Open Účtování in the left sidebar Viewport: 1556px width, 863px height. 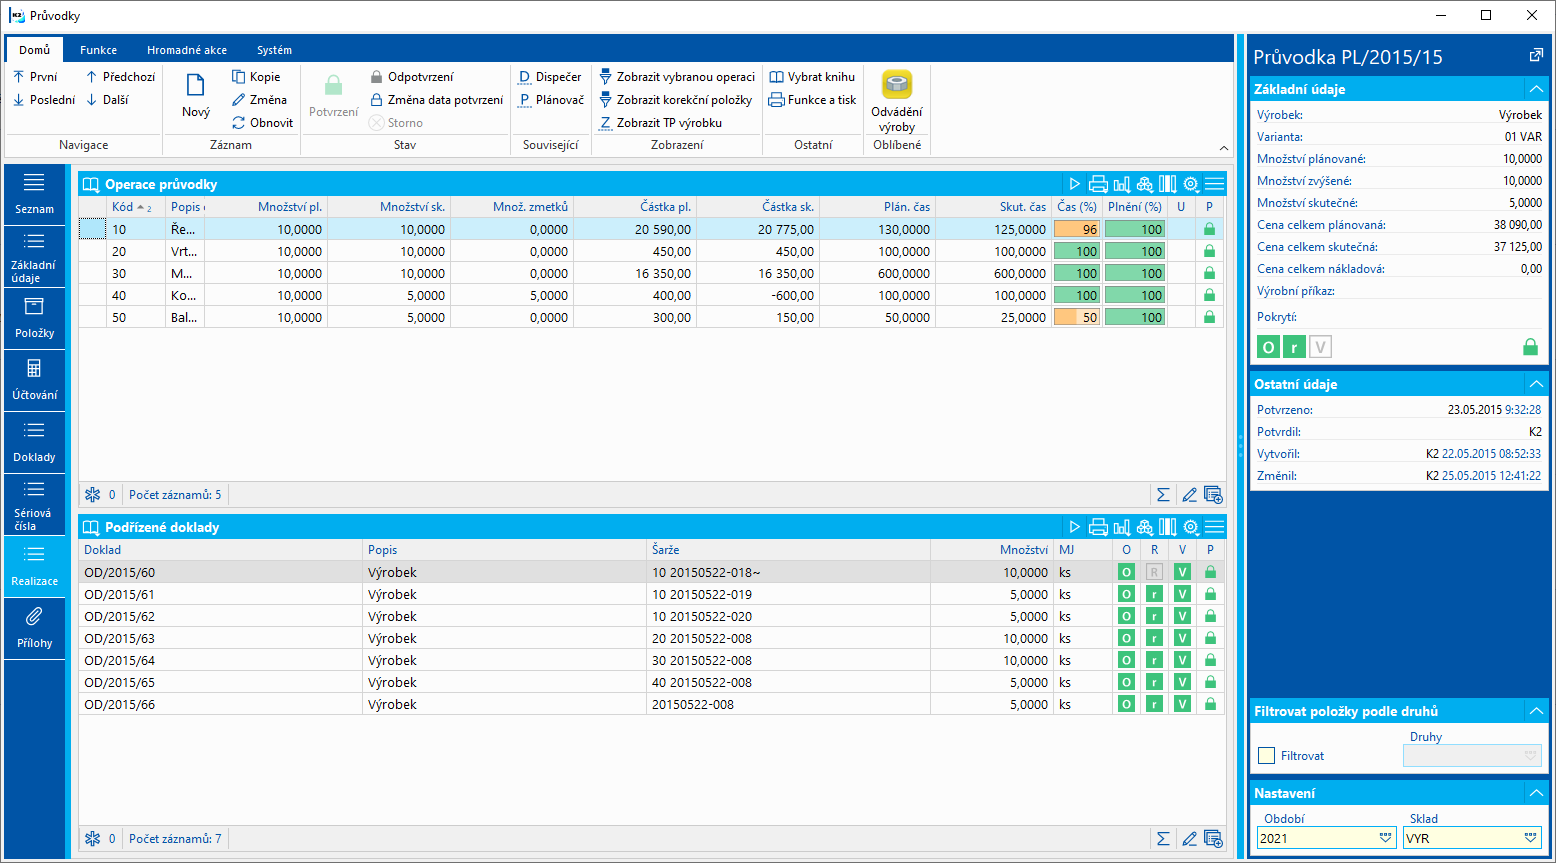click(x=35, y=379)
